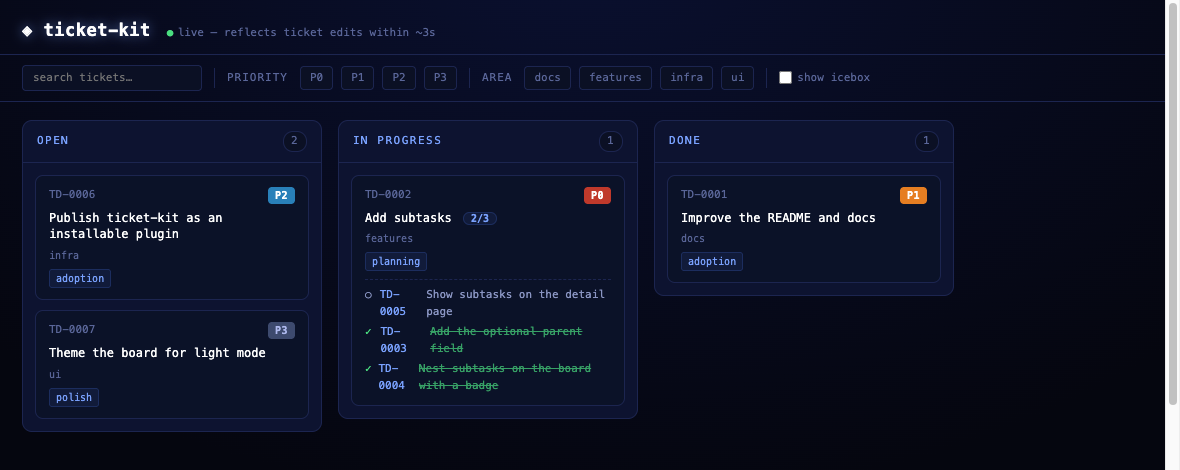
Task: Click the ticket-kit diamond logo icon
Action: [28, 31]
